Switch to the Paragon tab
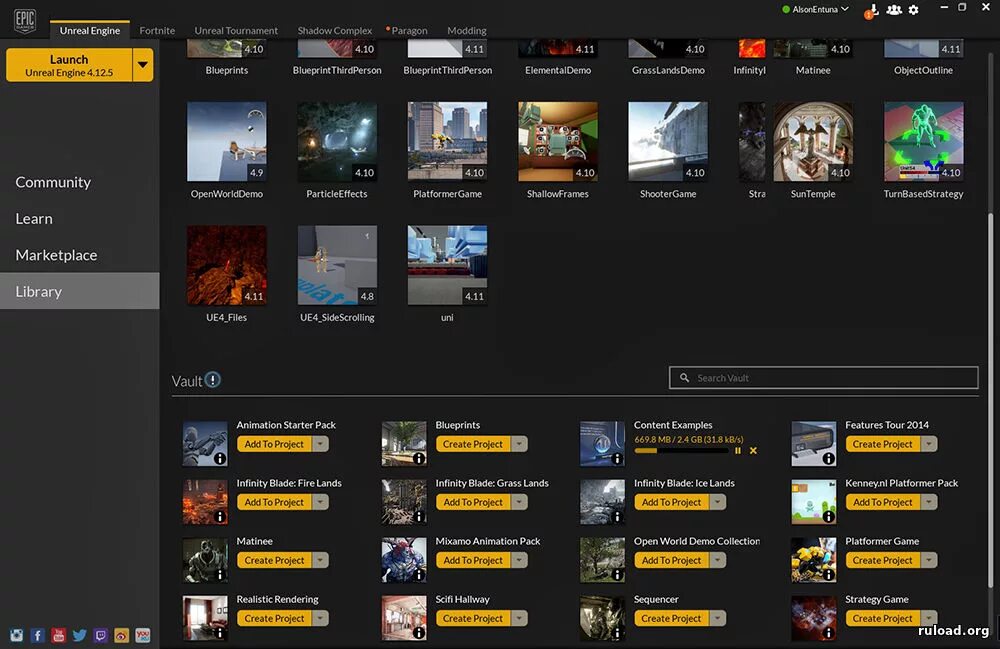The width and height of the screenshot is (1000, 649). [x=409, y=30]
